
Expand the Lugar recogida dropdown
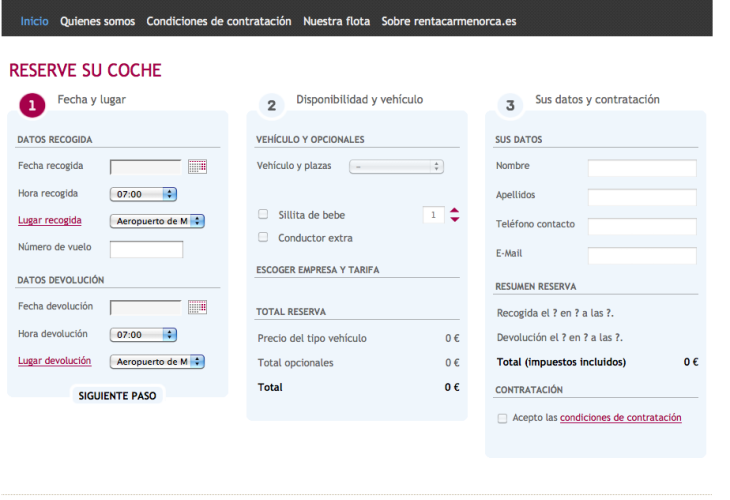[157, 221]
